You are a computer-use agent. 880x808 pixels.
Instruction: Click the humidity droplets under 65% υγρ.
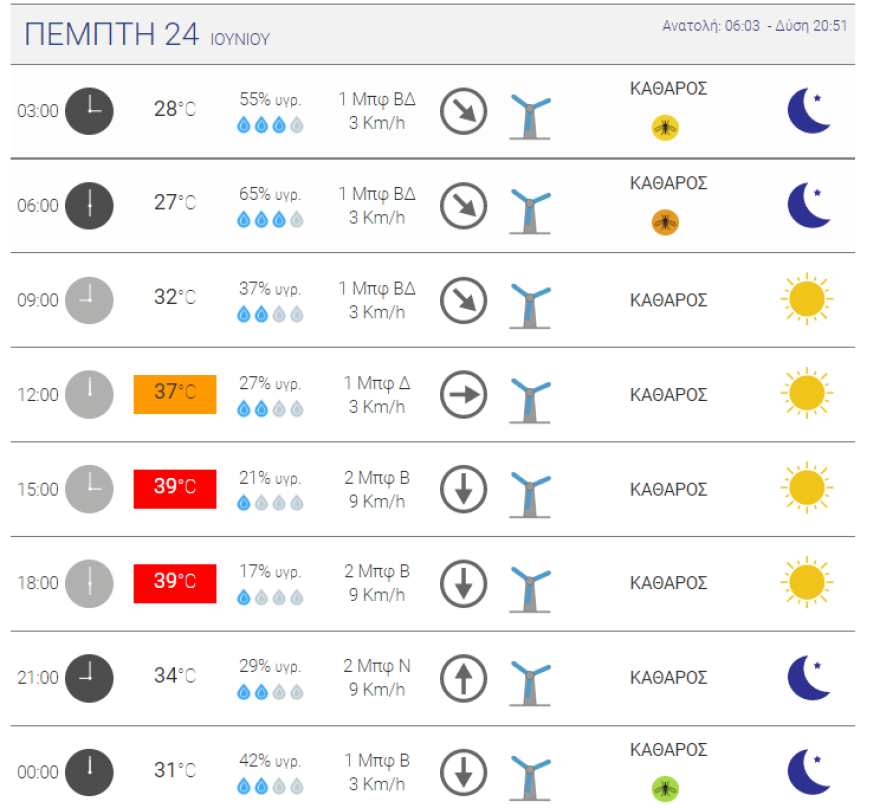[x=270, y=220]
